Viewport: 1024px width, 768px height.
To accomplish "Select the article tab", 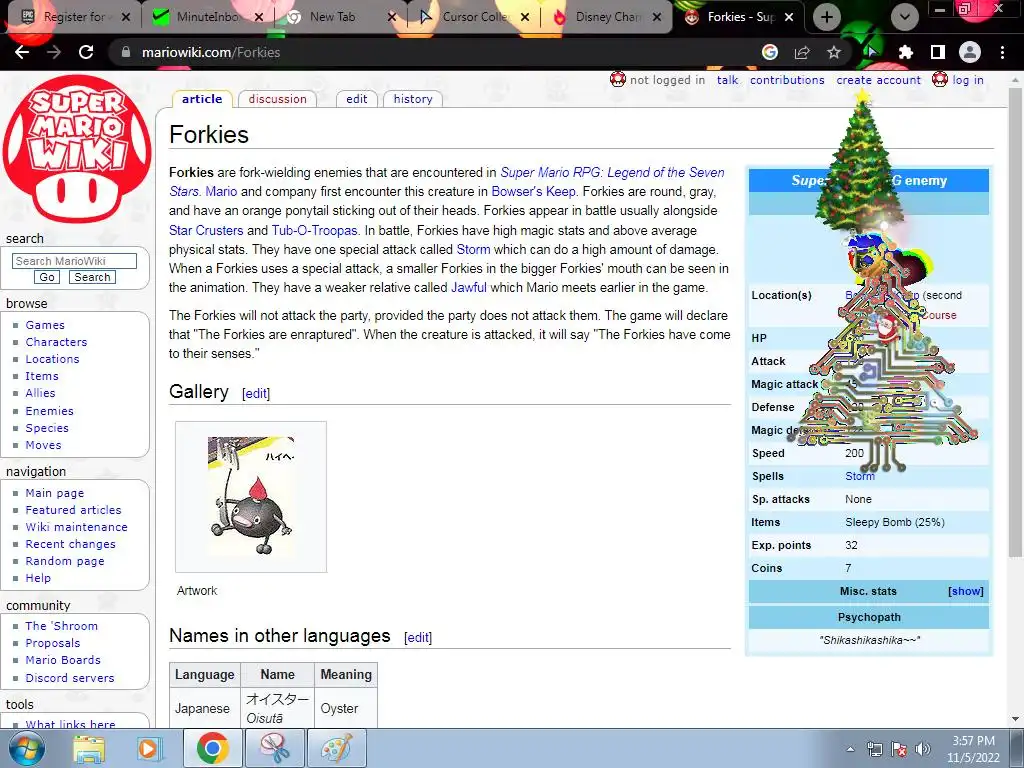I will coord(202,99).
